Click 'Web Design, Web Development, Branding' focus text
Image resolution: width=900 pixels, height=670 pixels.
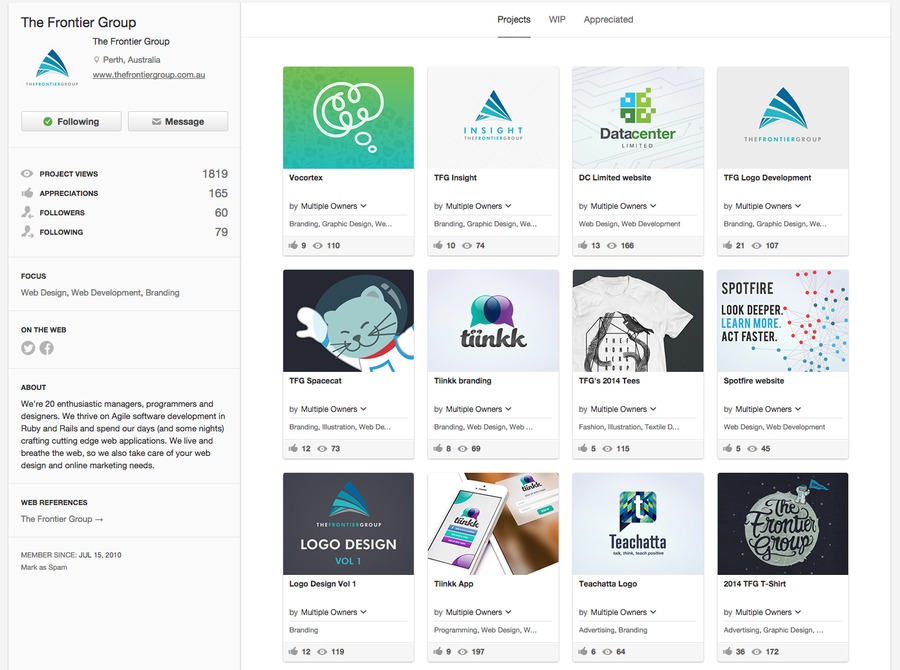tap(100, 293)
